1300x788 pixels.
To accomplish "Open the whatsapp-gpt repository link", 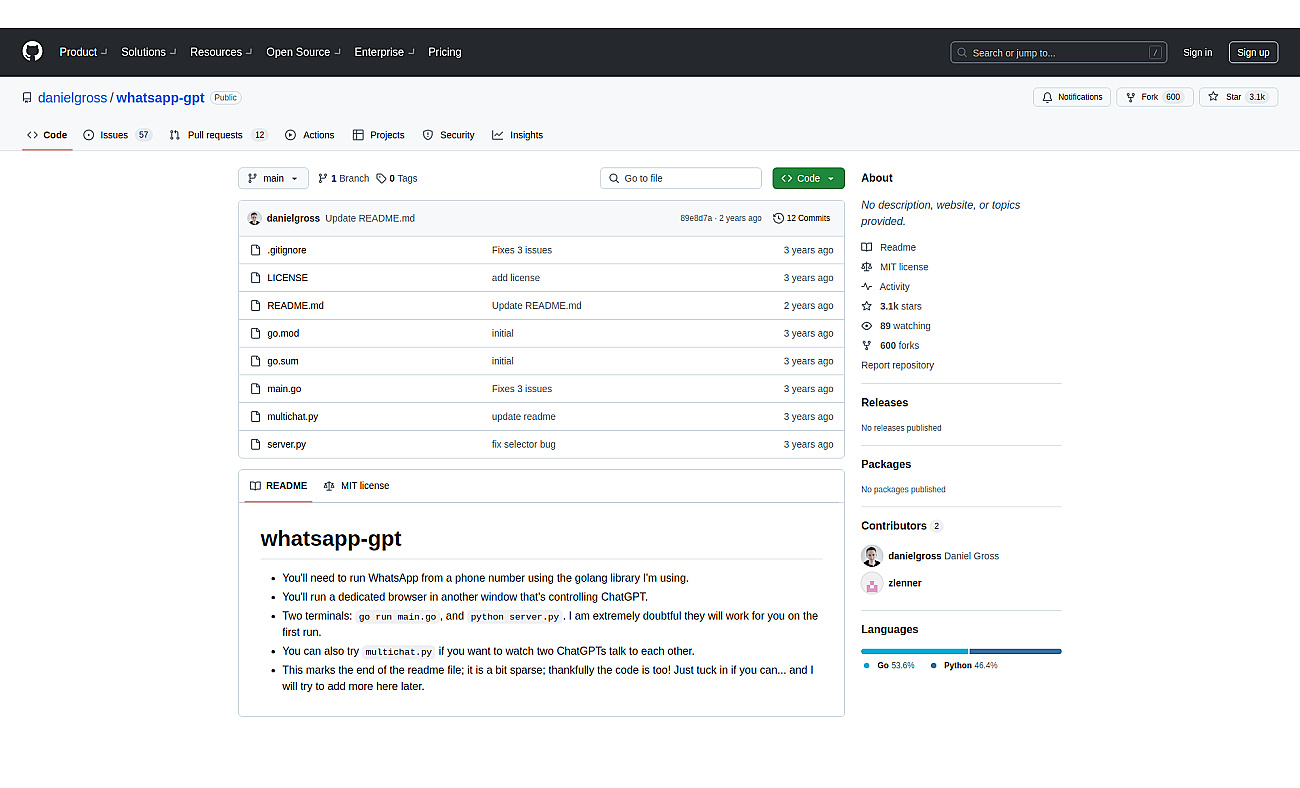I will (x=160, y=98).
